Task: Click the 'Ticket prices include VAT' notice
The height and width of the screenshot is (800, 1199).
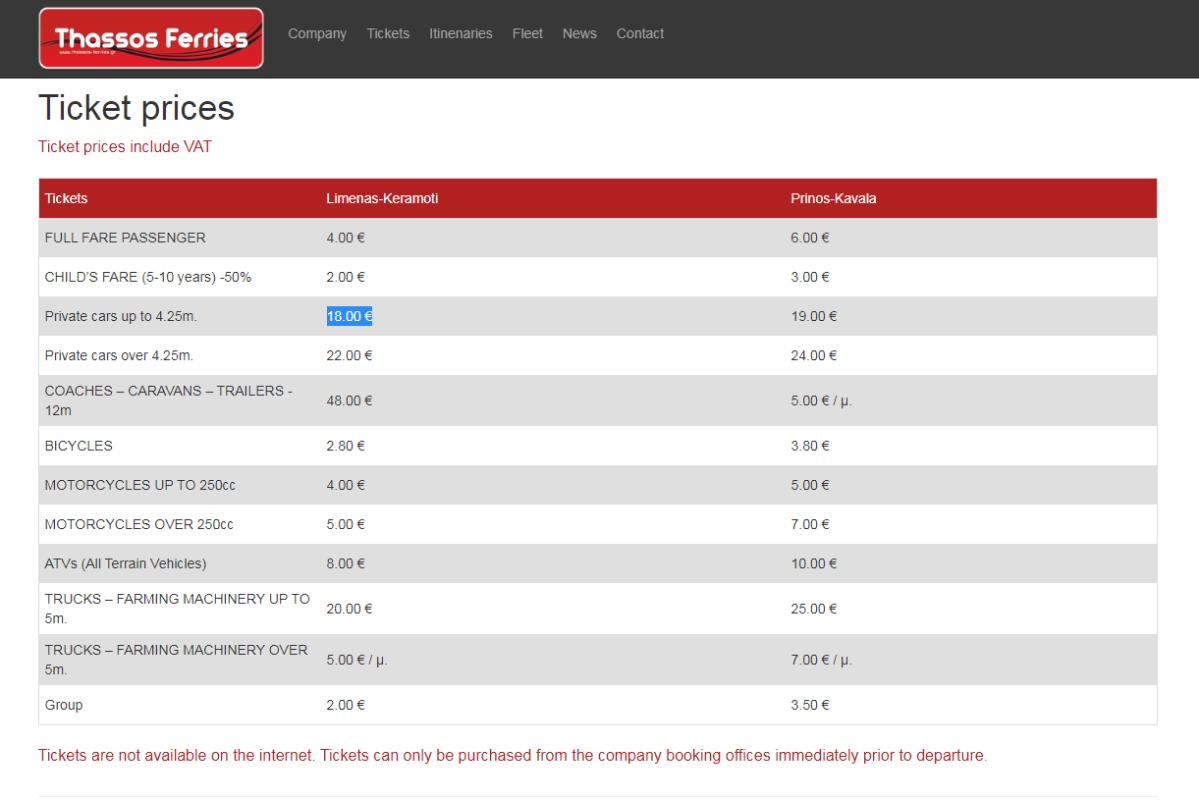Action: coord(125,147)
